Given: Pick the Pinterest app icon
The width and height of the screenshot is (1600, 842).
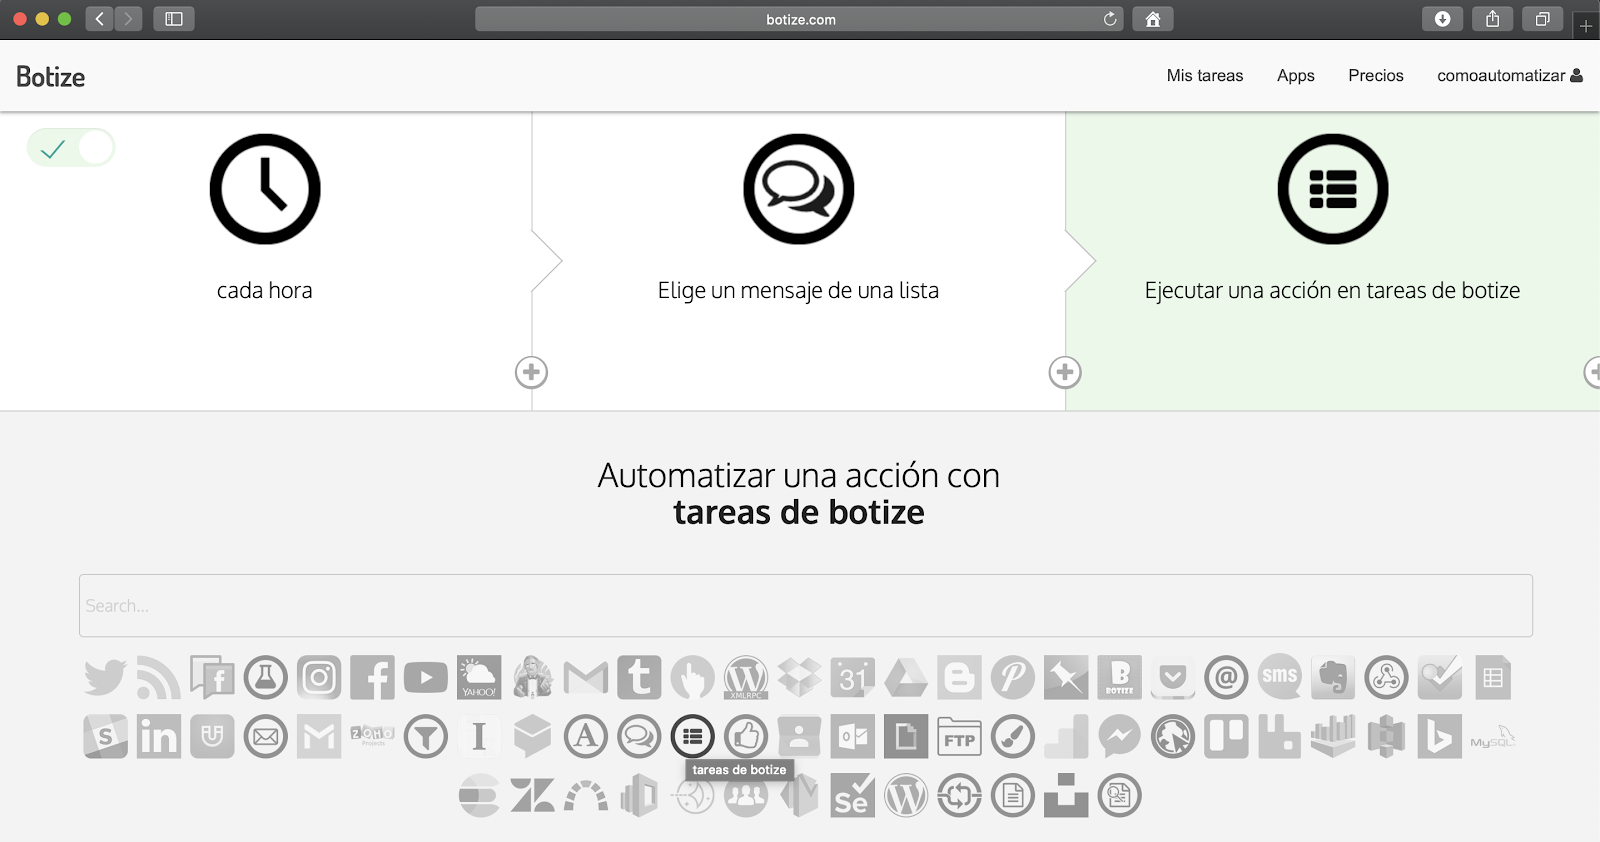Looking at the screenshot, I should [x=1013, y=678].
